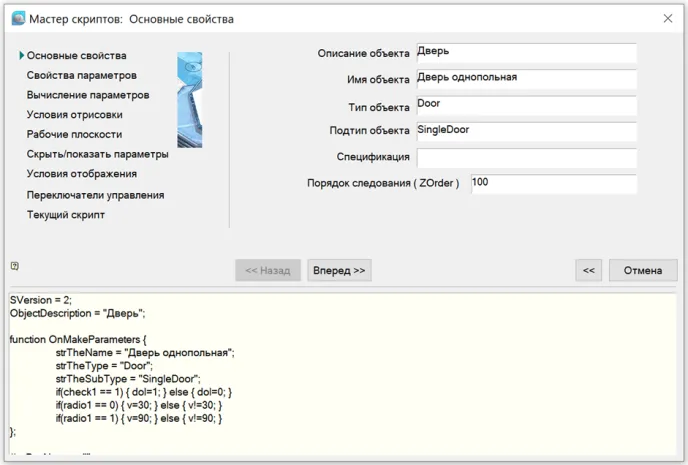688x465 pixels.
Task: Click the empty Спецификация field
Action: [525, 158]
